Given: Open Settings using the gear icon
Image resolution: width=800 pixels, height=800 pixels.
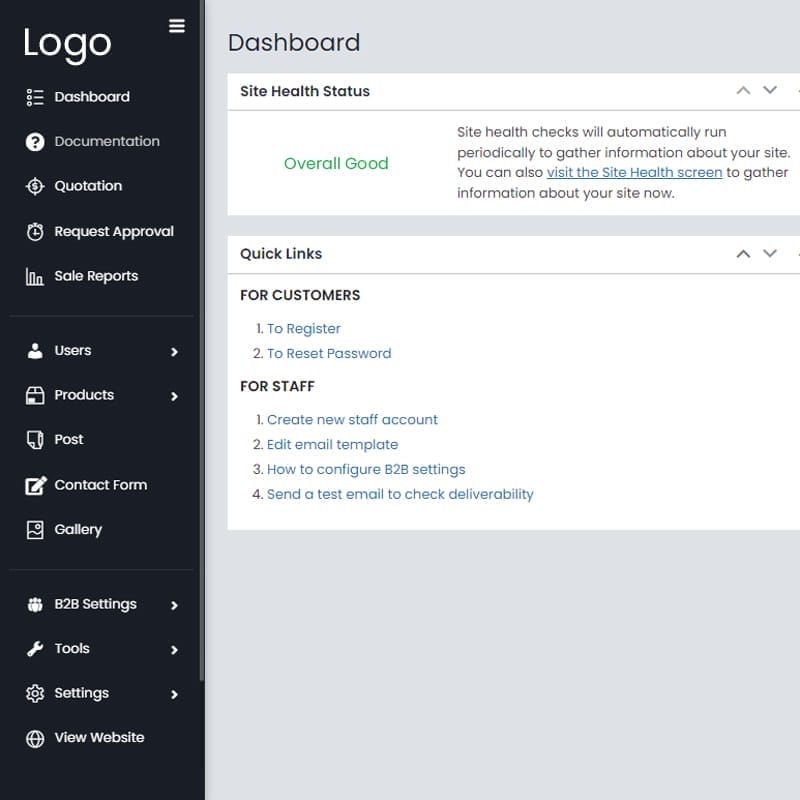Looking at the screenshot, I should [34, 693].
